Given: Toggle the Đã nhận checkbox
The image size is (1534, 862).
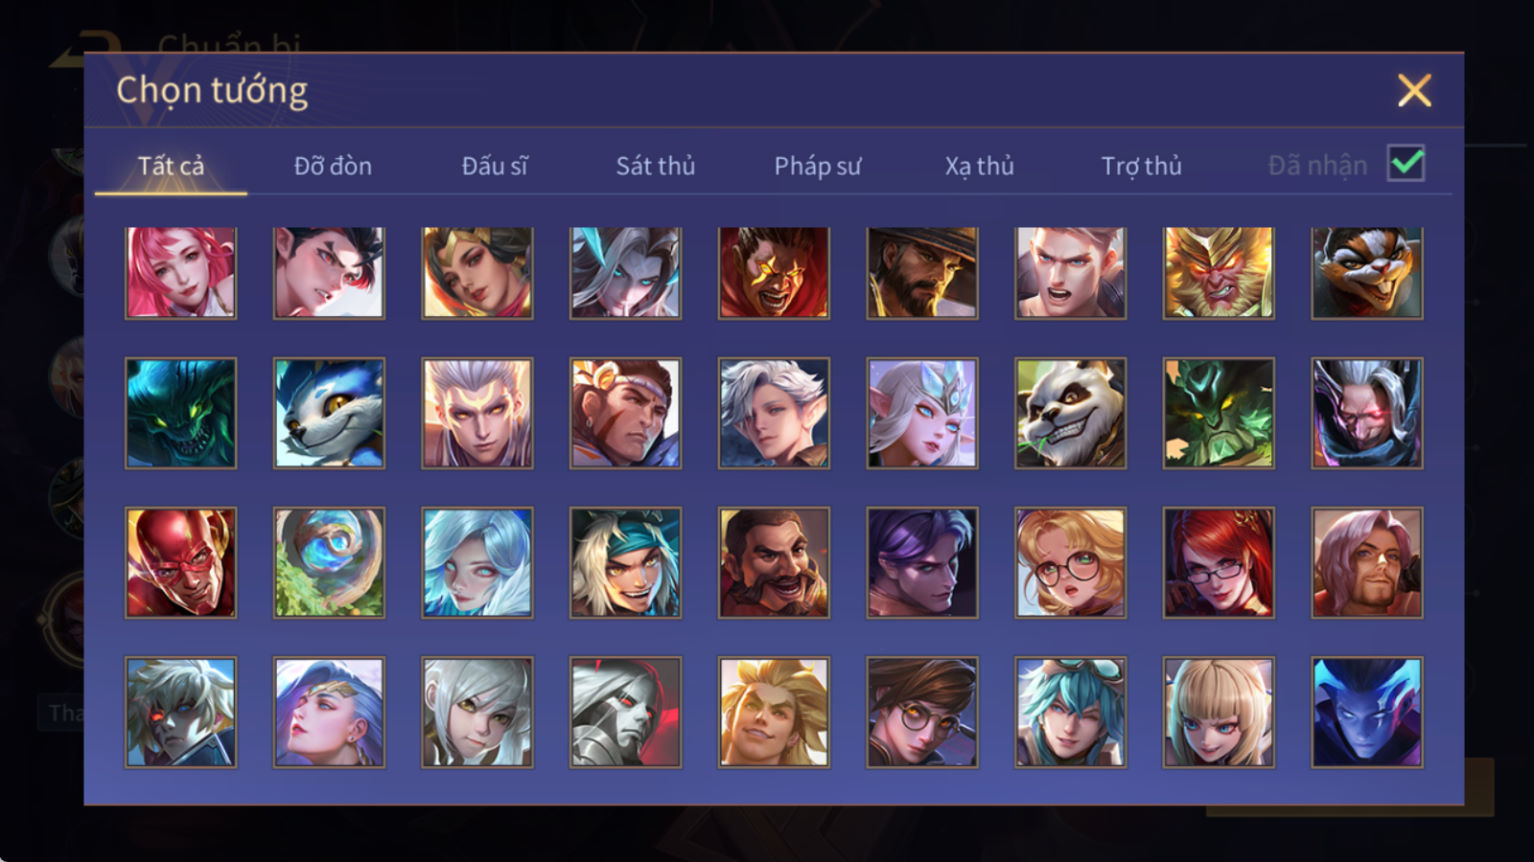Looking at the screenshot, I should (1406, 163).
